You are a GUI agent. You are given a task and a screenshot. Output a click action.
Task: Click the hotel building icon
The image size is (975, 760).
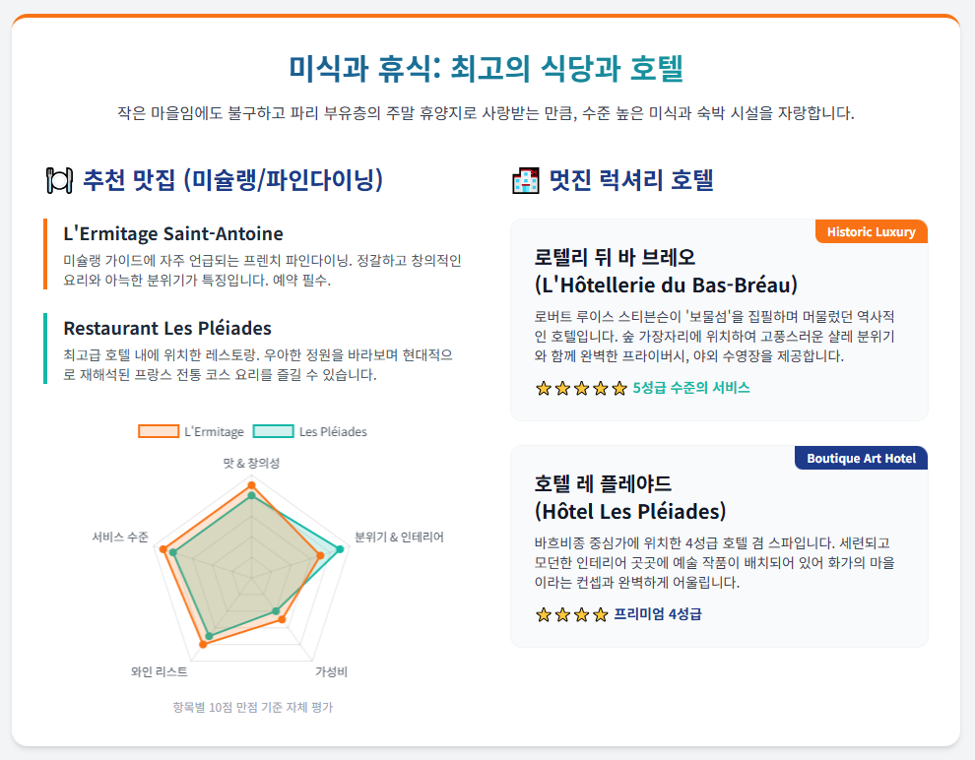click(525, 180)
